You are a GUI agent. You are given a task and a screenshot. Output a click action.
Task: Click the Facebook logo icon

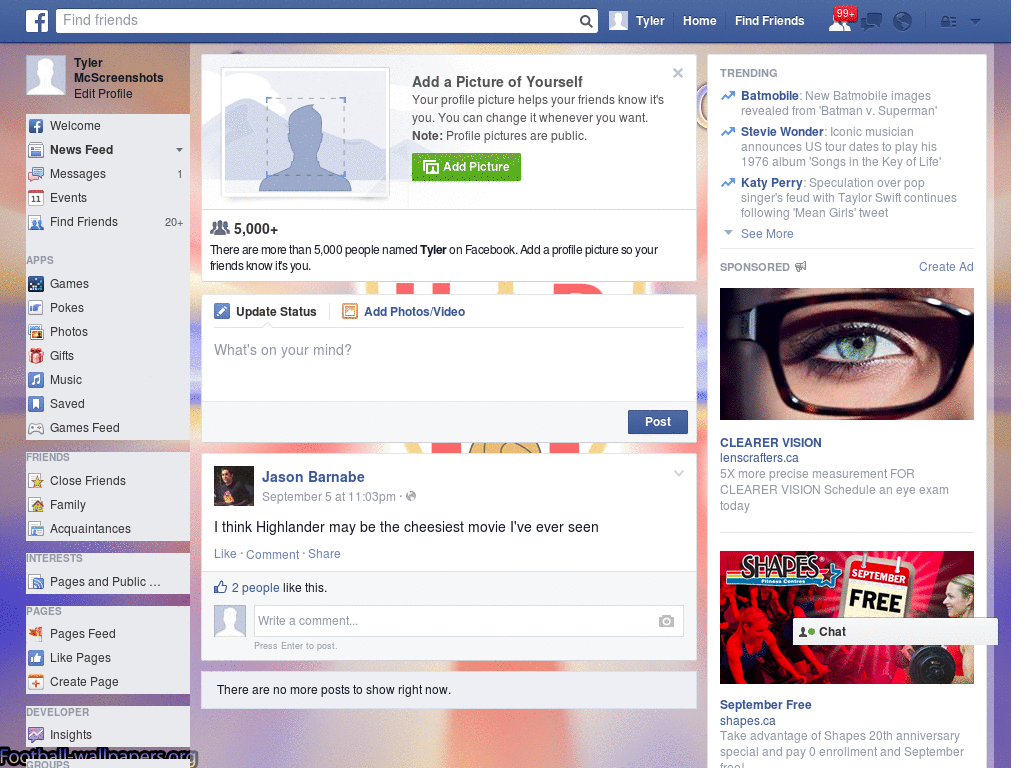pyautogui.click(x=37, y=21)
